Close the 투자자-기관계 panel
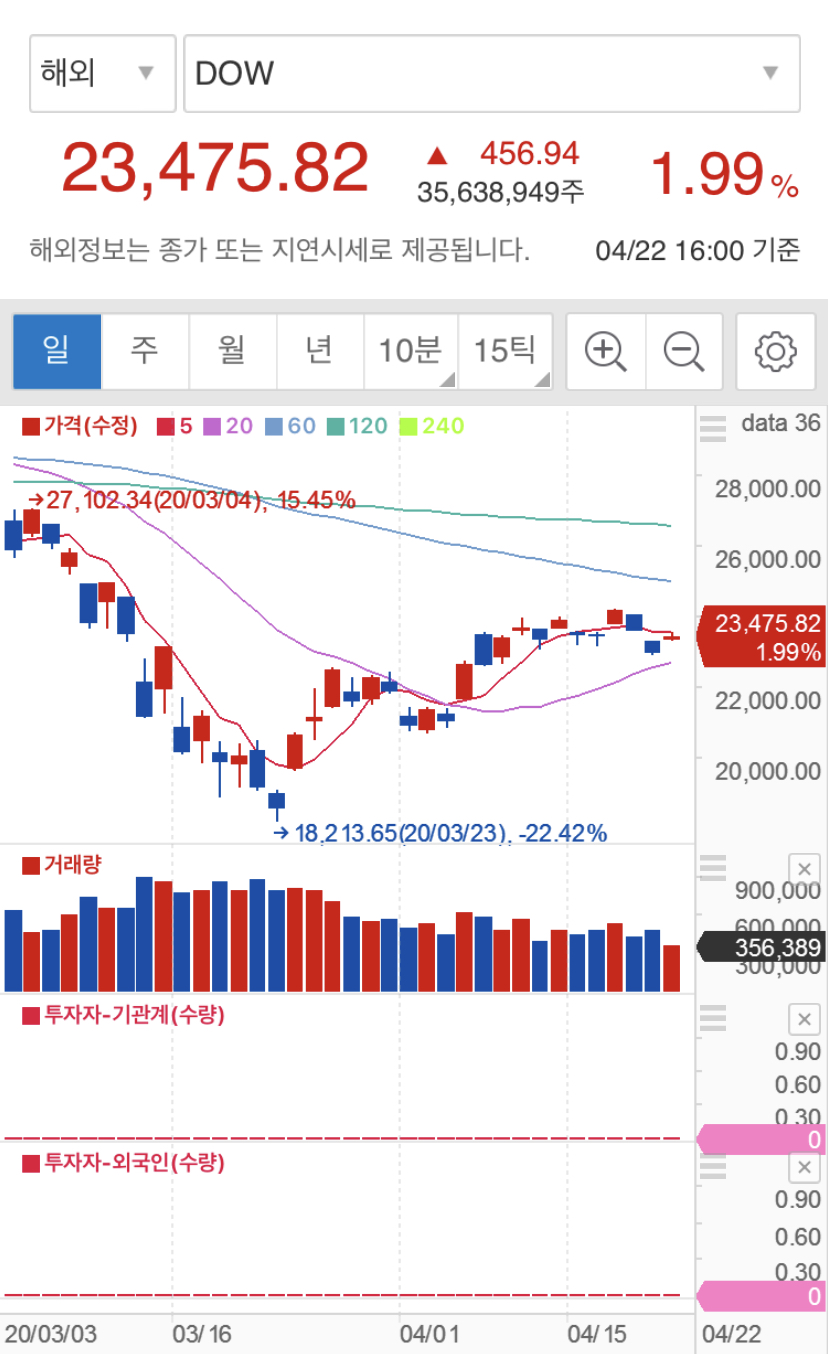Screen dimensions: 828x1354 (804, 1019)
